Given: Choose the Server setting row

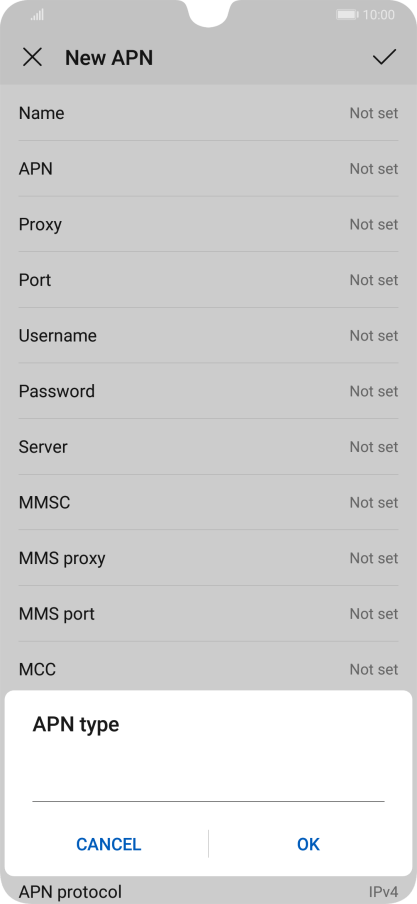Looking at the screenshot, I should coord(208,447).
